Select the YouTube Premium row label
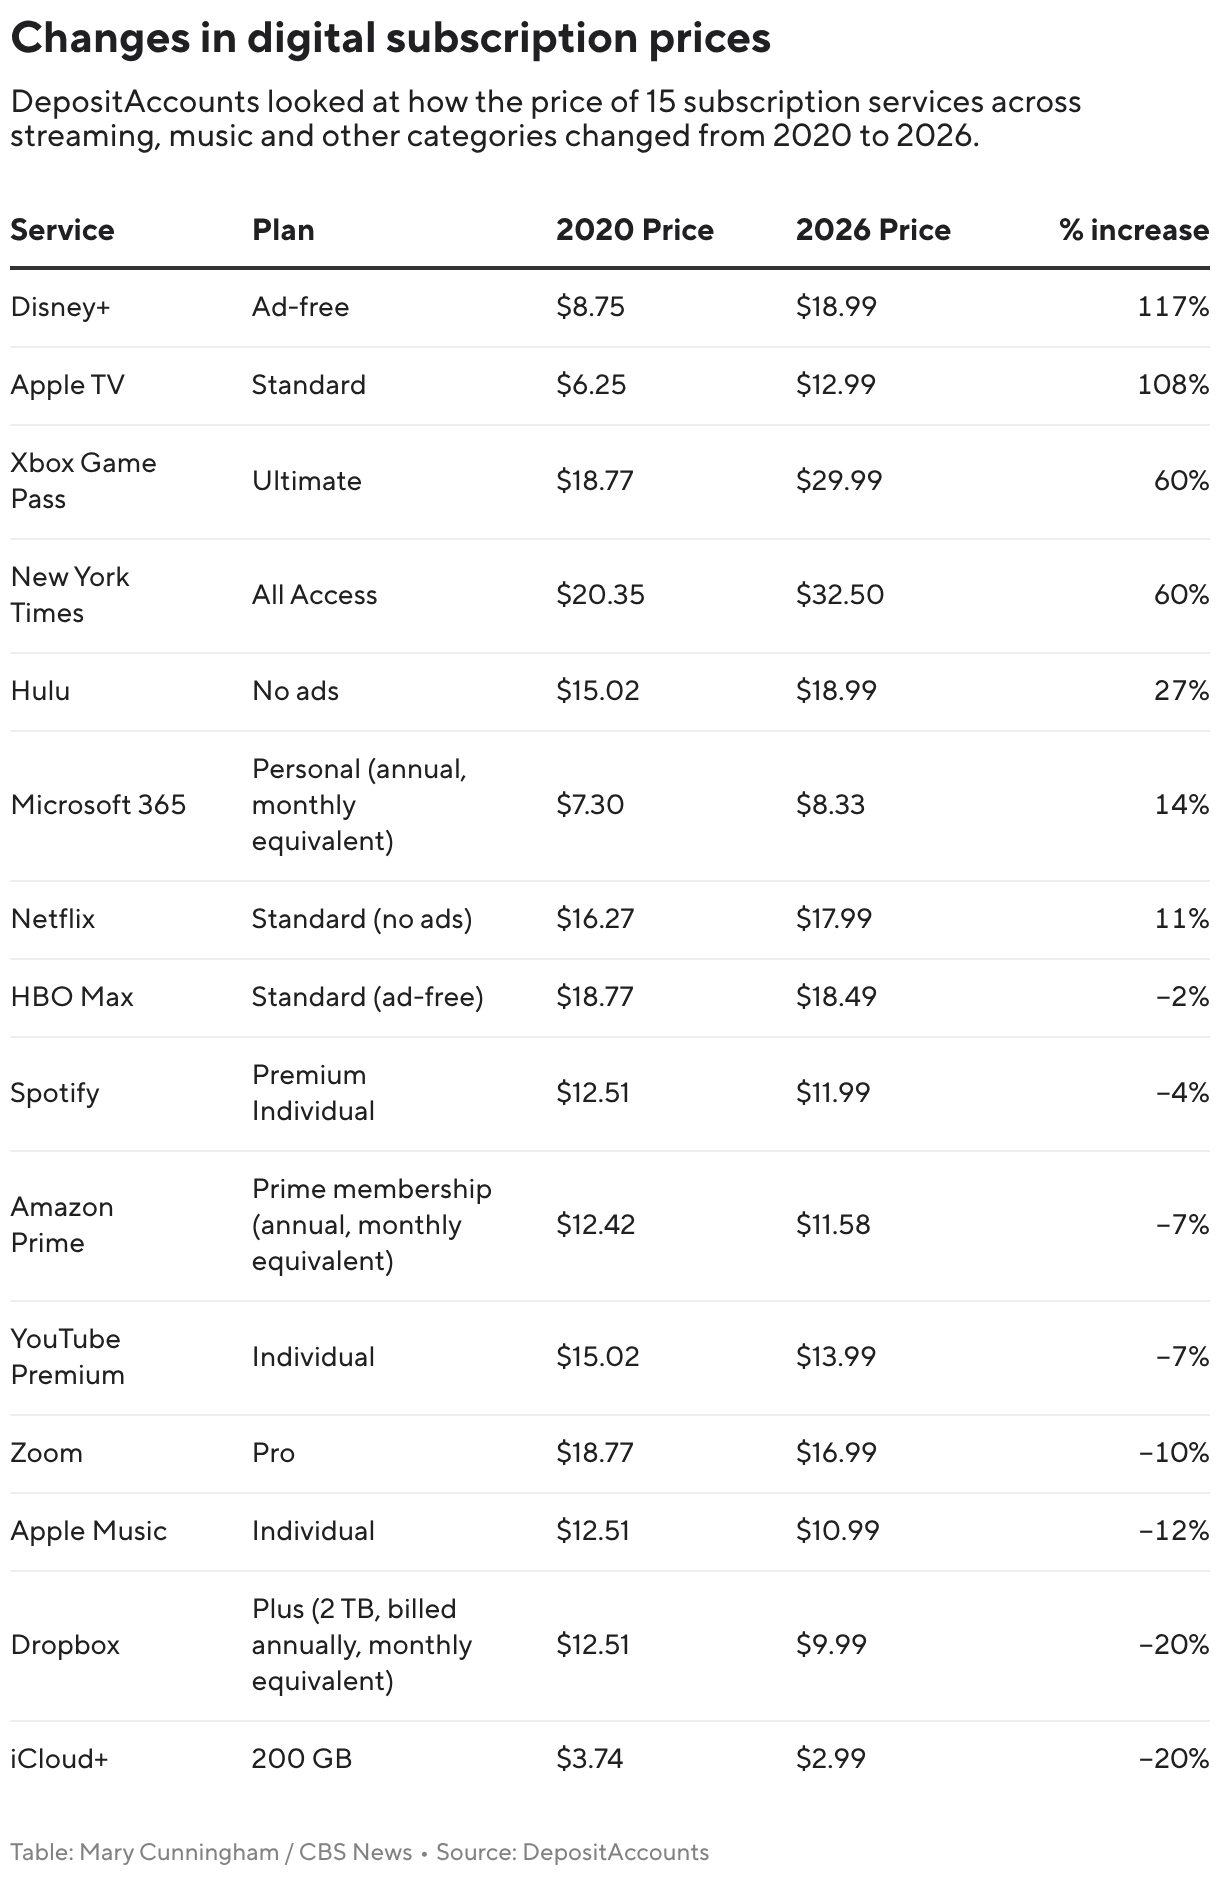 coord(67,1356)
